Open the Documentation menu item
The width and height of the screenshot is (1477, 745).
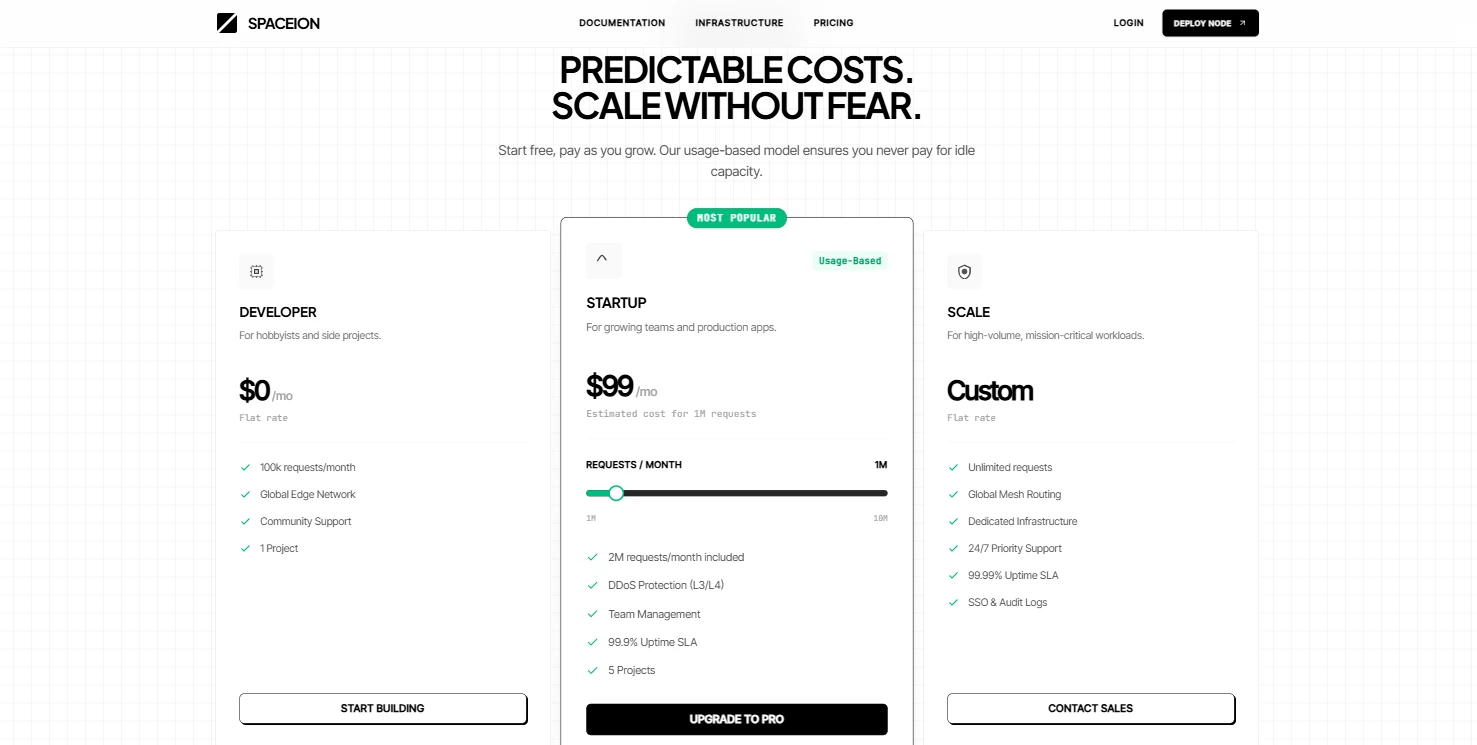click(622, 23)
